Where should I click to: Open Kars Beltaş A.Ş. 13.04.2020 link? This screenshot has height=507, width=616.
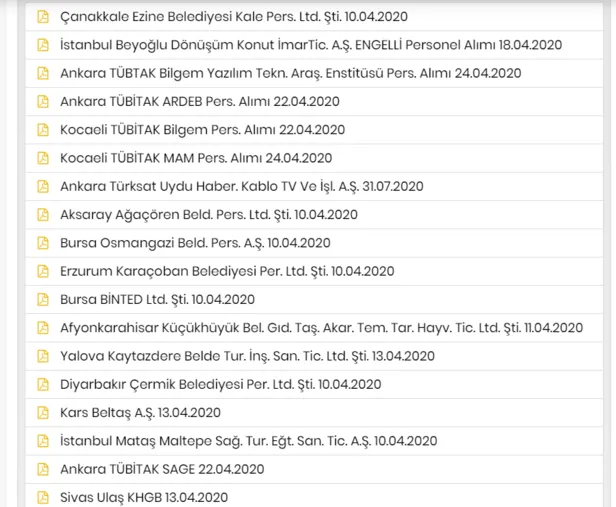pos(140,412)
